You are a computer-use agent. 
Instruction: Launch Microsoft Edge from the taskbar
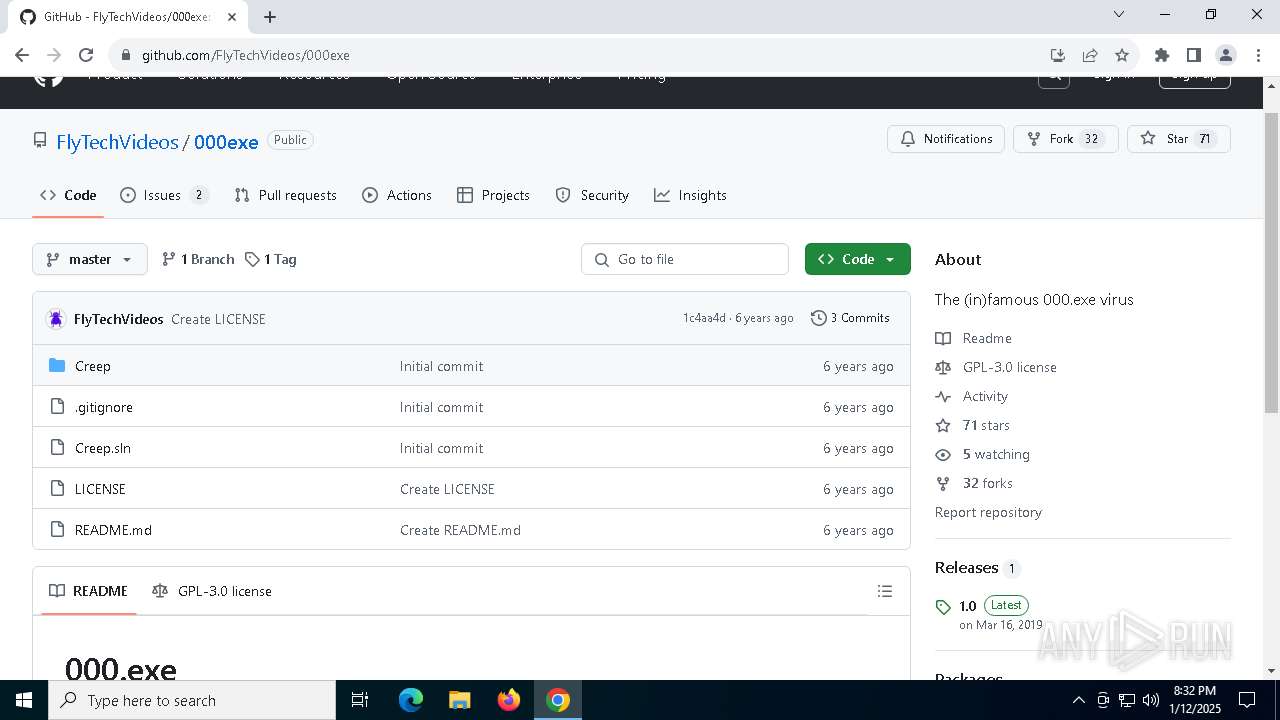point(411,700)
